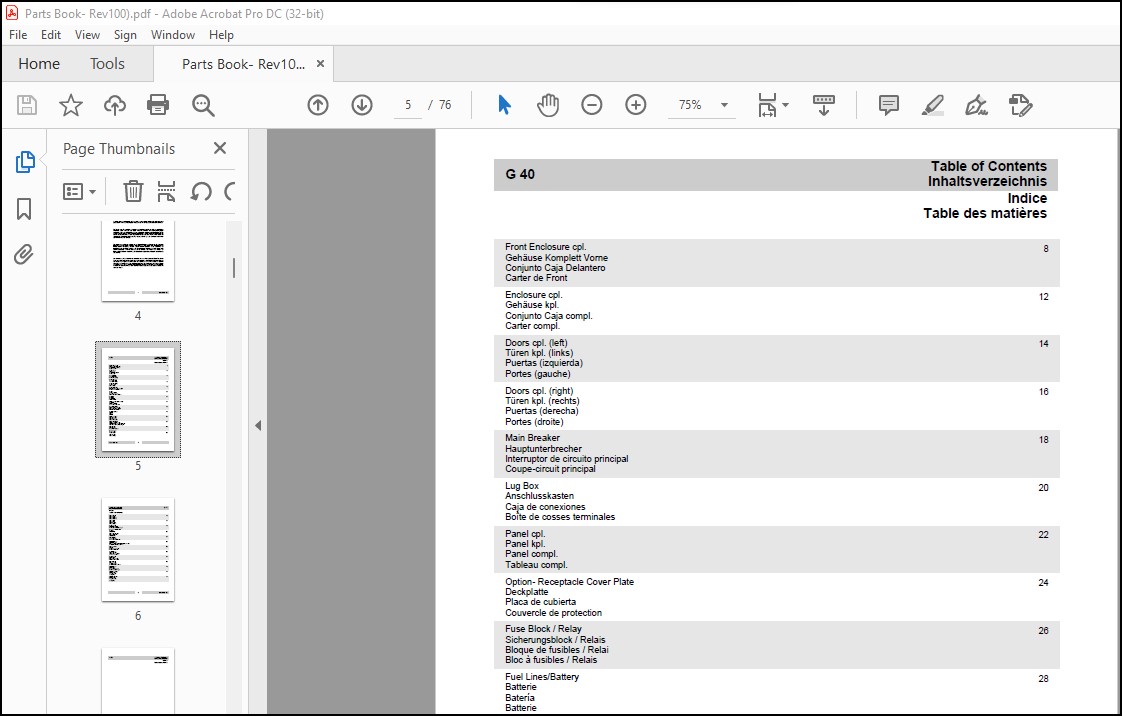The width and height of the screenshot is (1122, 716).
Task: Select the Highlight text tool
Action: coord(932,105)
